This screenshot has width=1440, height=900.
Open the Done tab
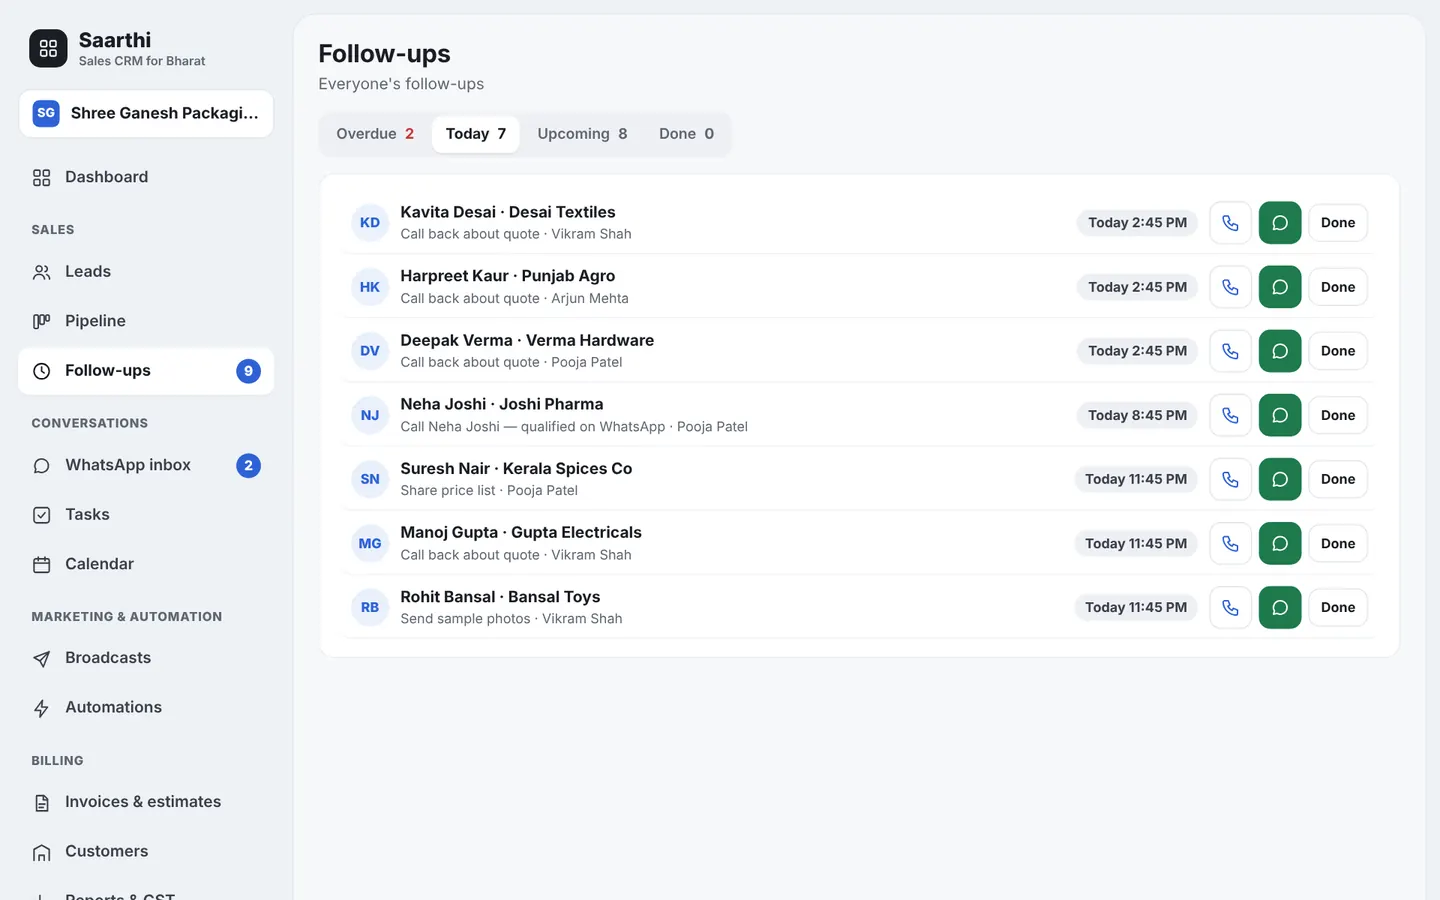pos(686,134)
